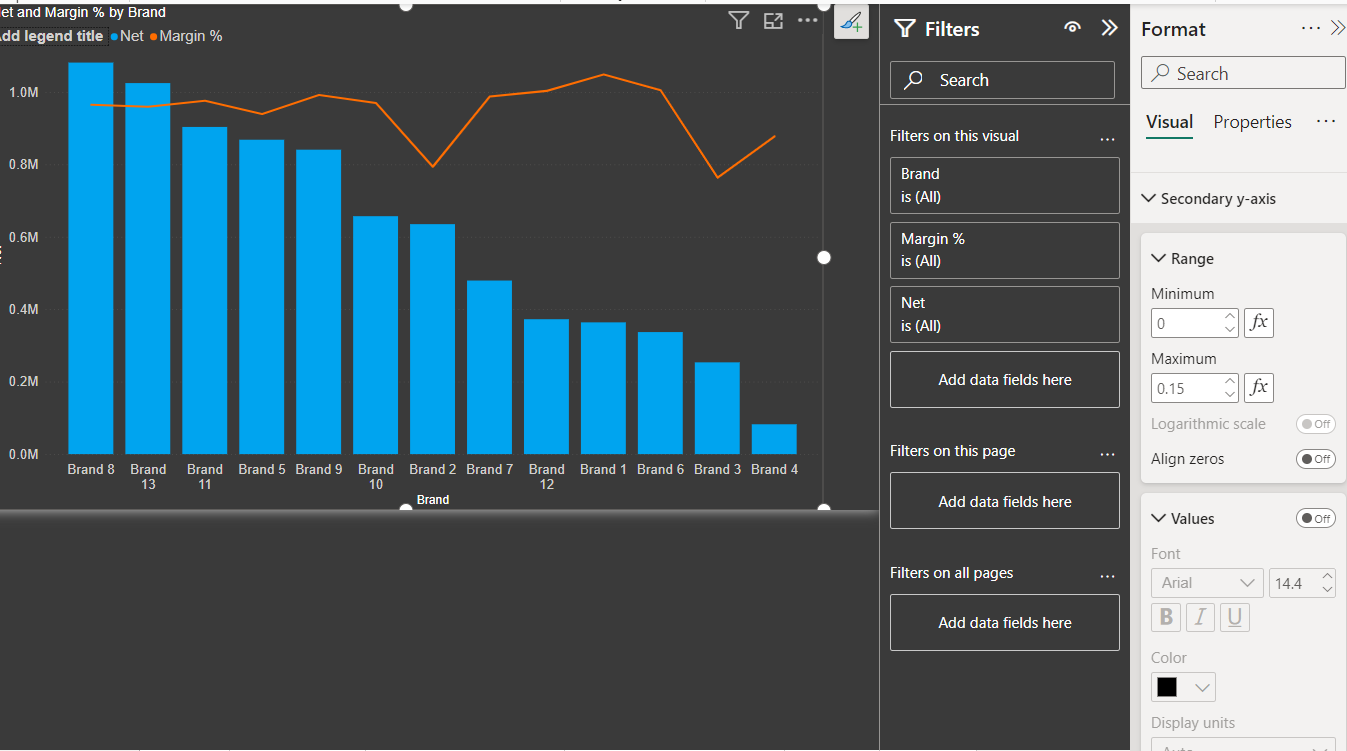Click ellipsis next to Filters on all pages

coord(1107,576)
